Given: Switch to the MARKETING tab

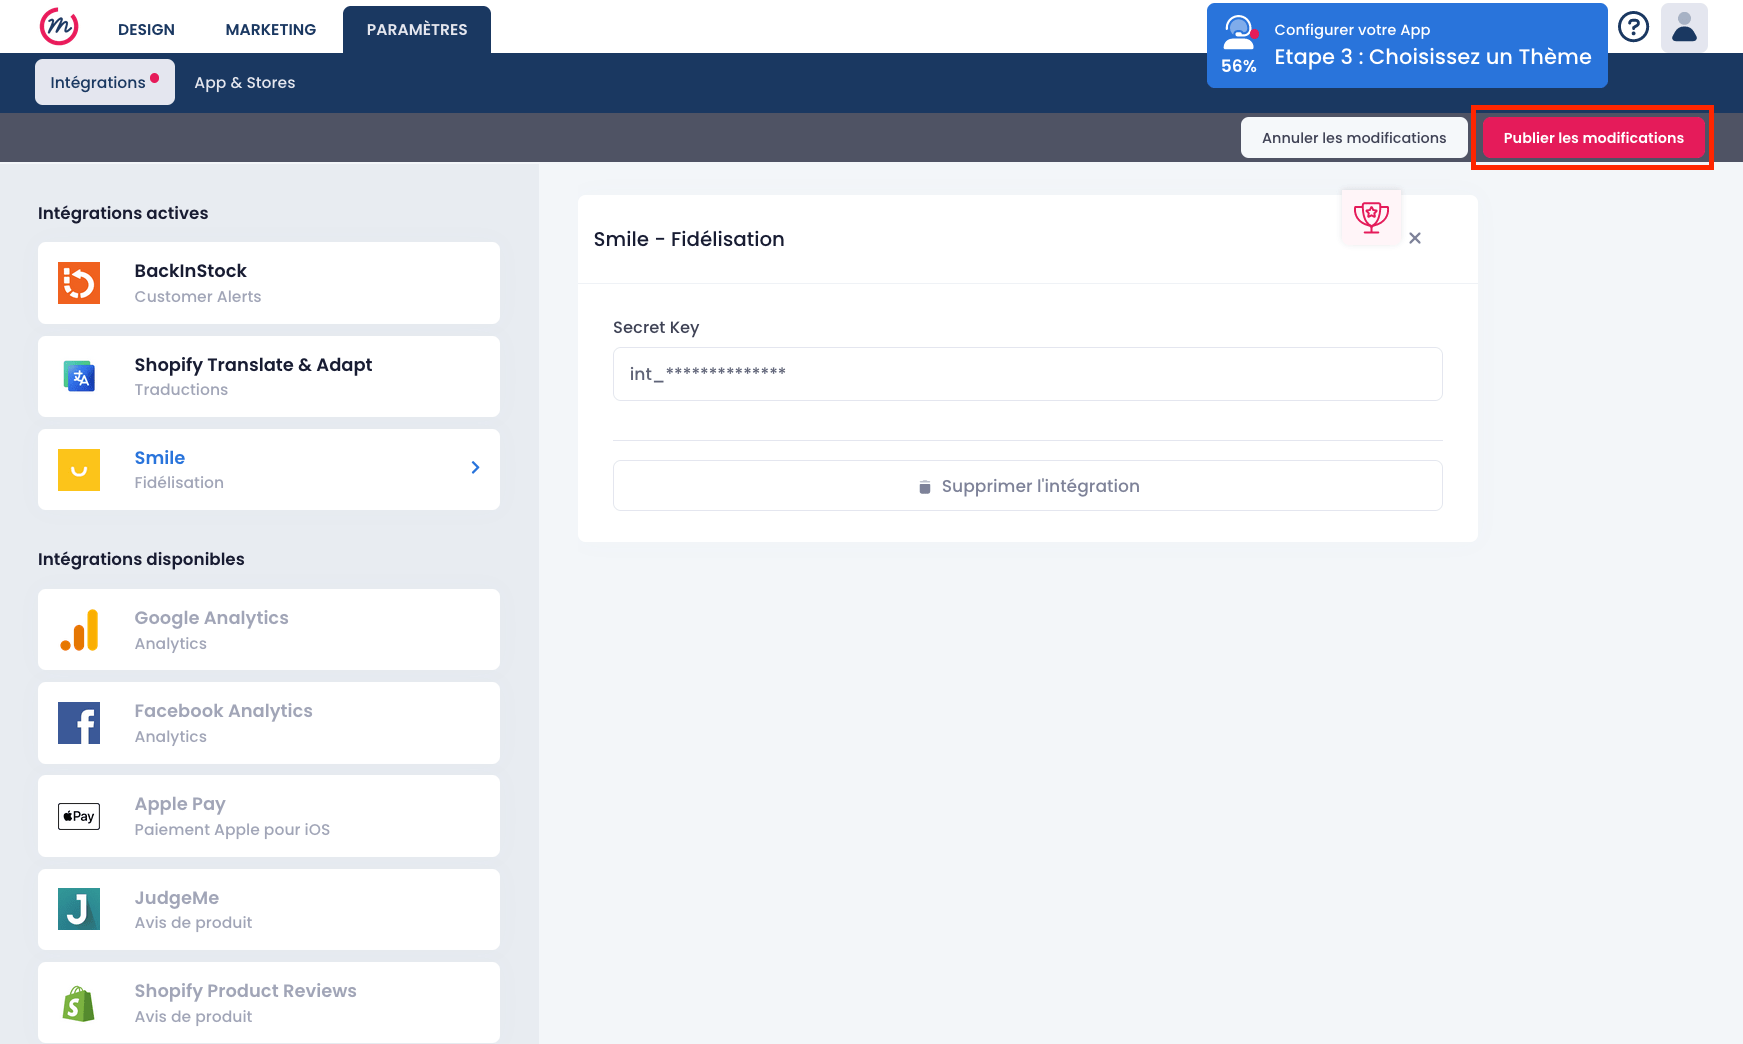Looking at the screenshot, I should pyautogui.click(x=271, y=29).
